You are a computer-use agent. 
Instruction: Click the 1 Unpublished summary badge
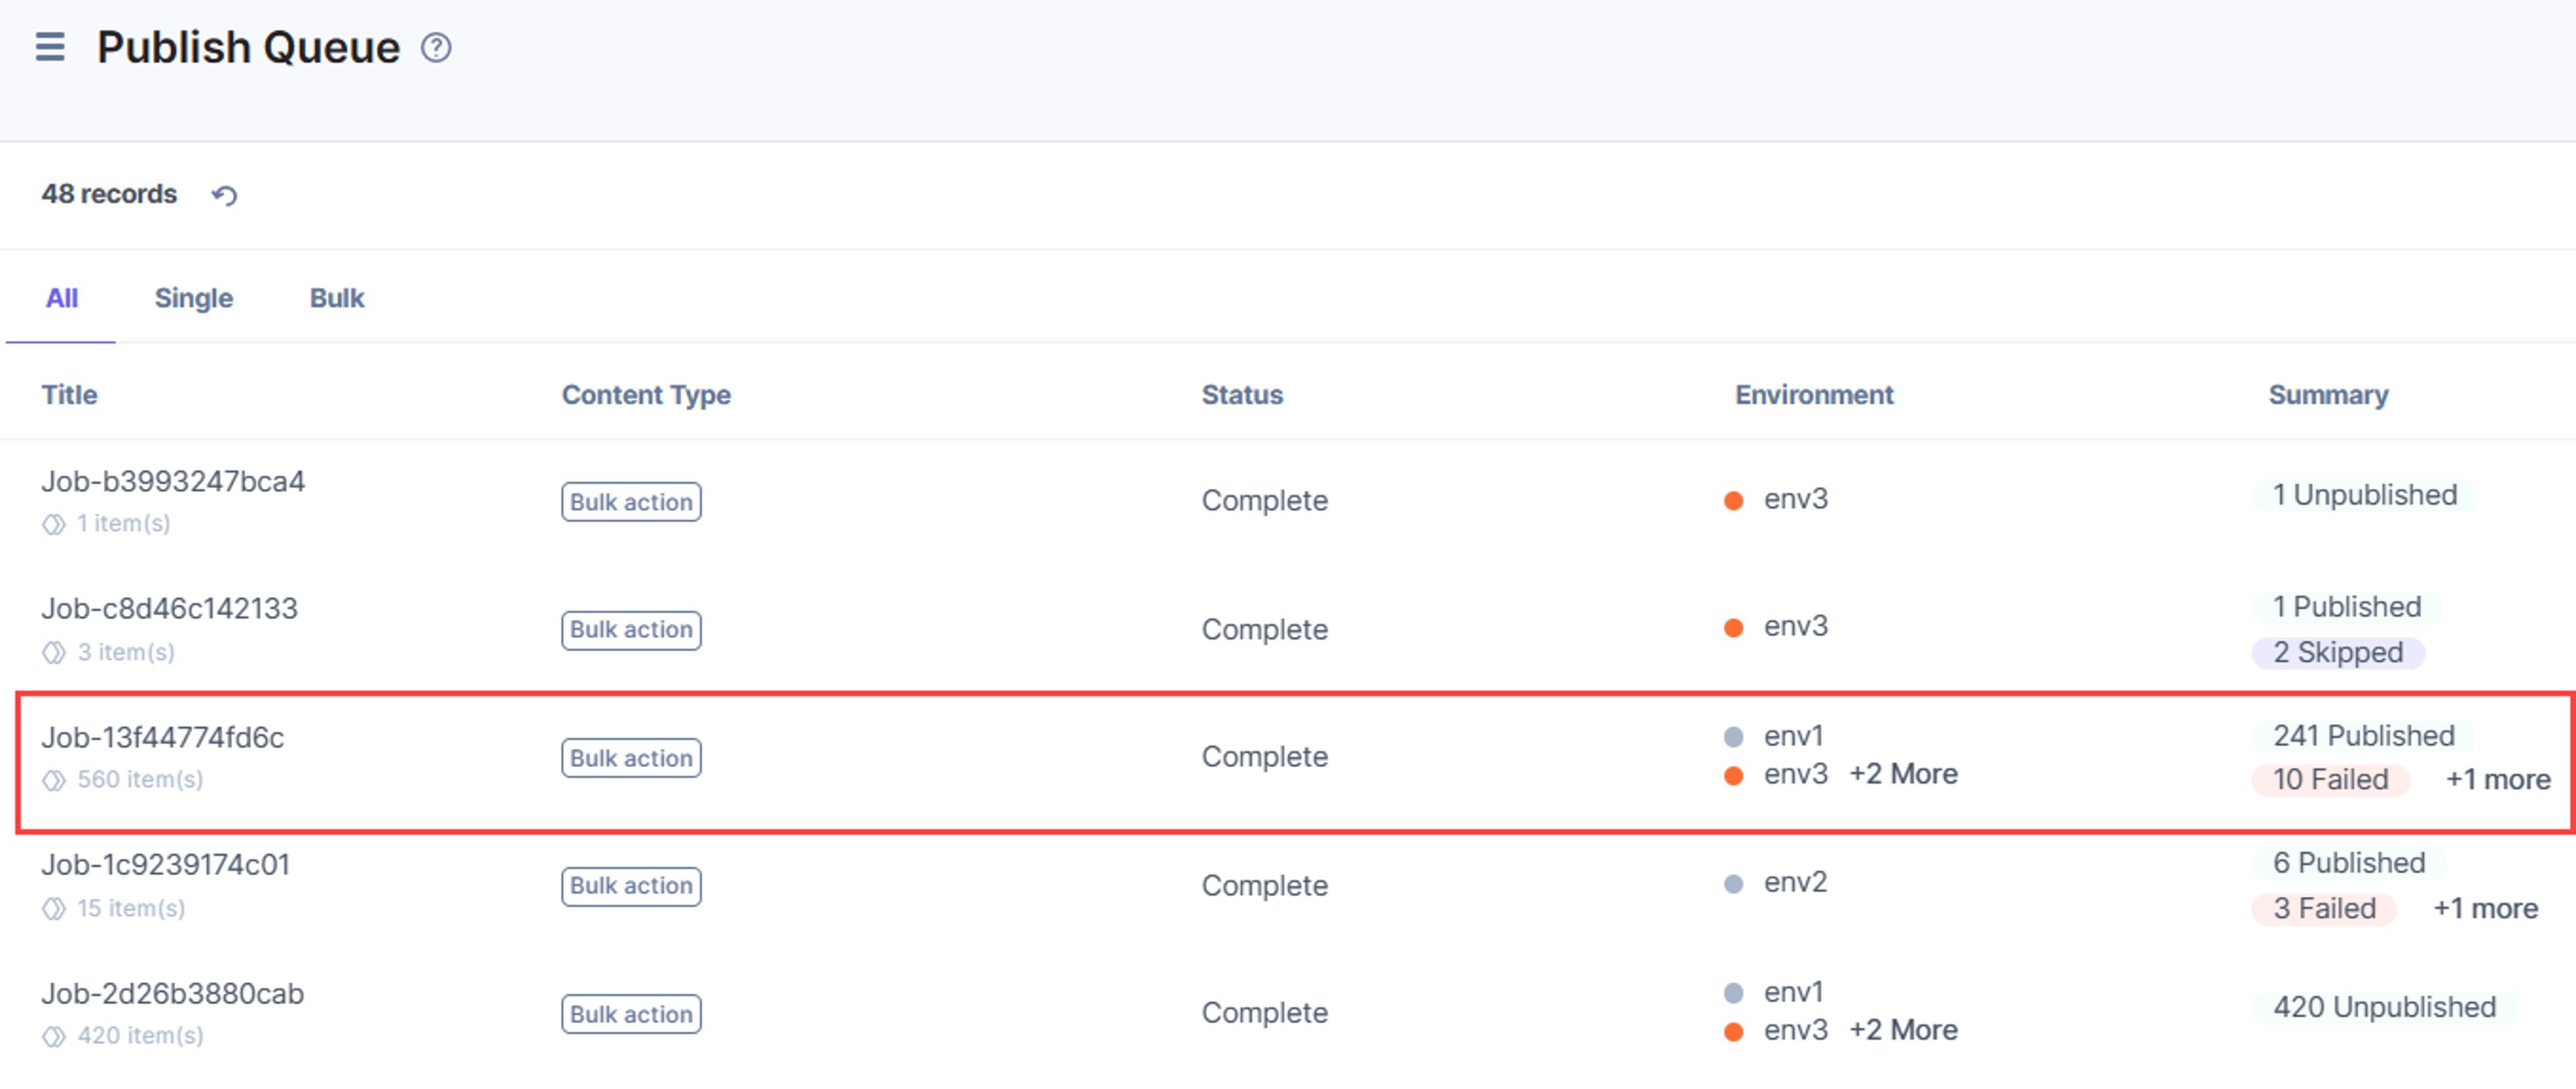(x=2364, y=495)
